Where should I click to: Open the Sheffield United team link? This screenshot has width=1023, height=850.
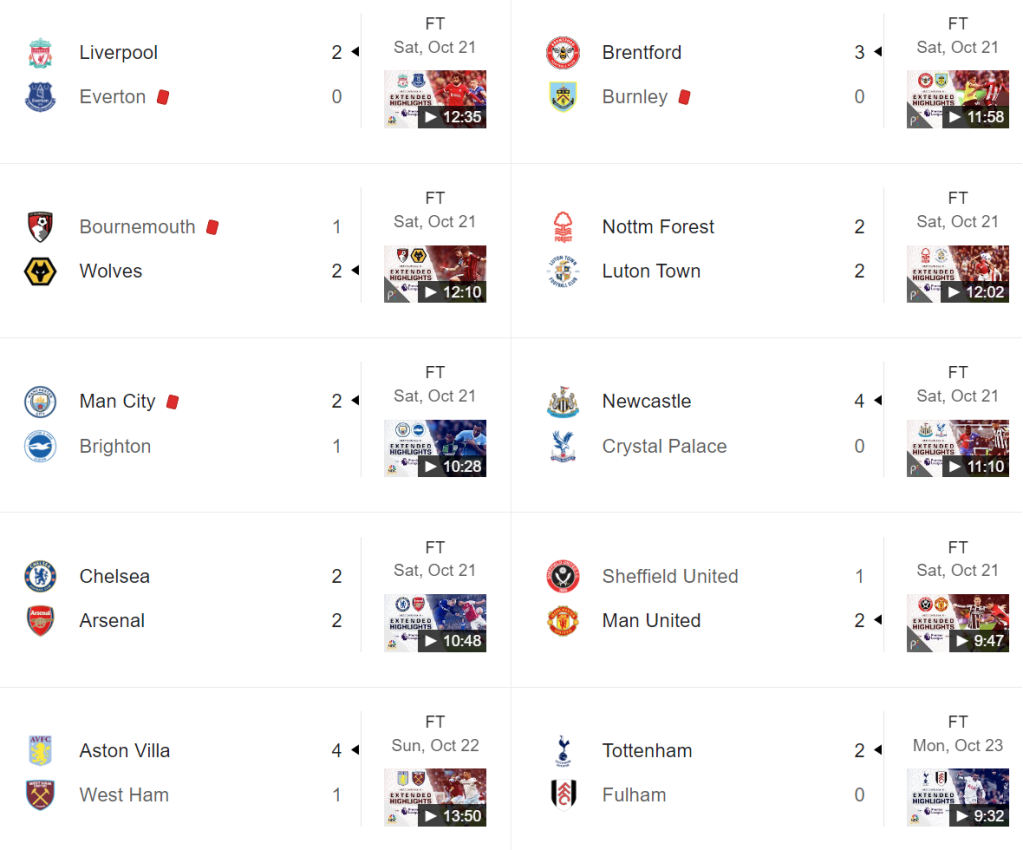(670, 576)
